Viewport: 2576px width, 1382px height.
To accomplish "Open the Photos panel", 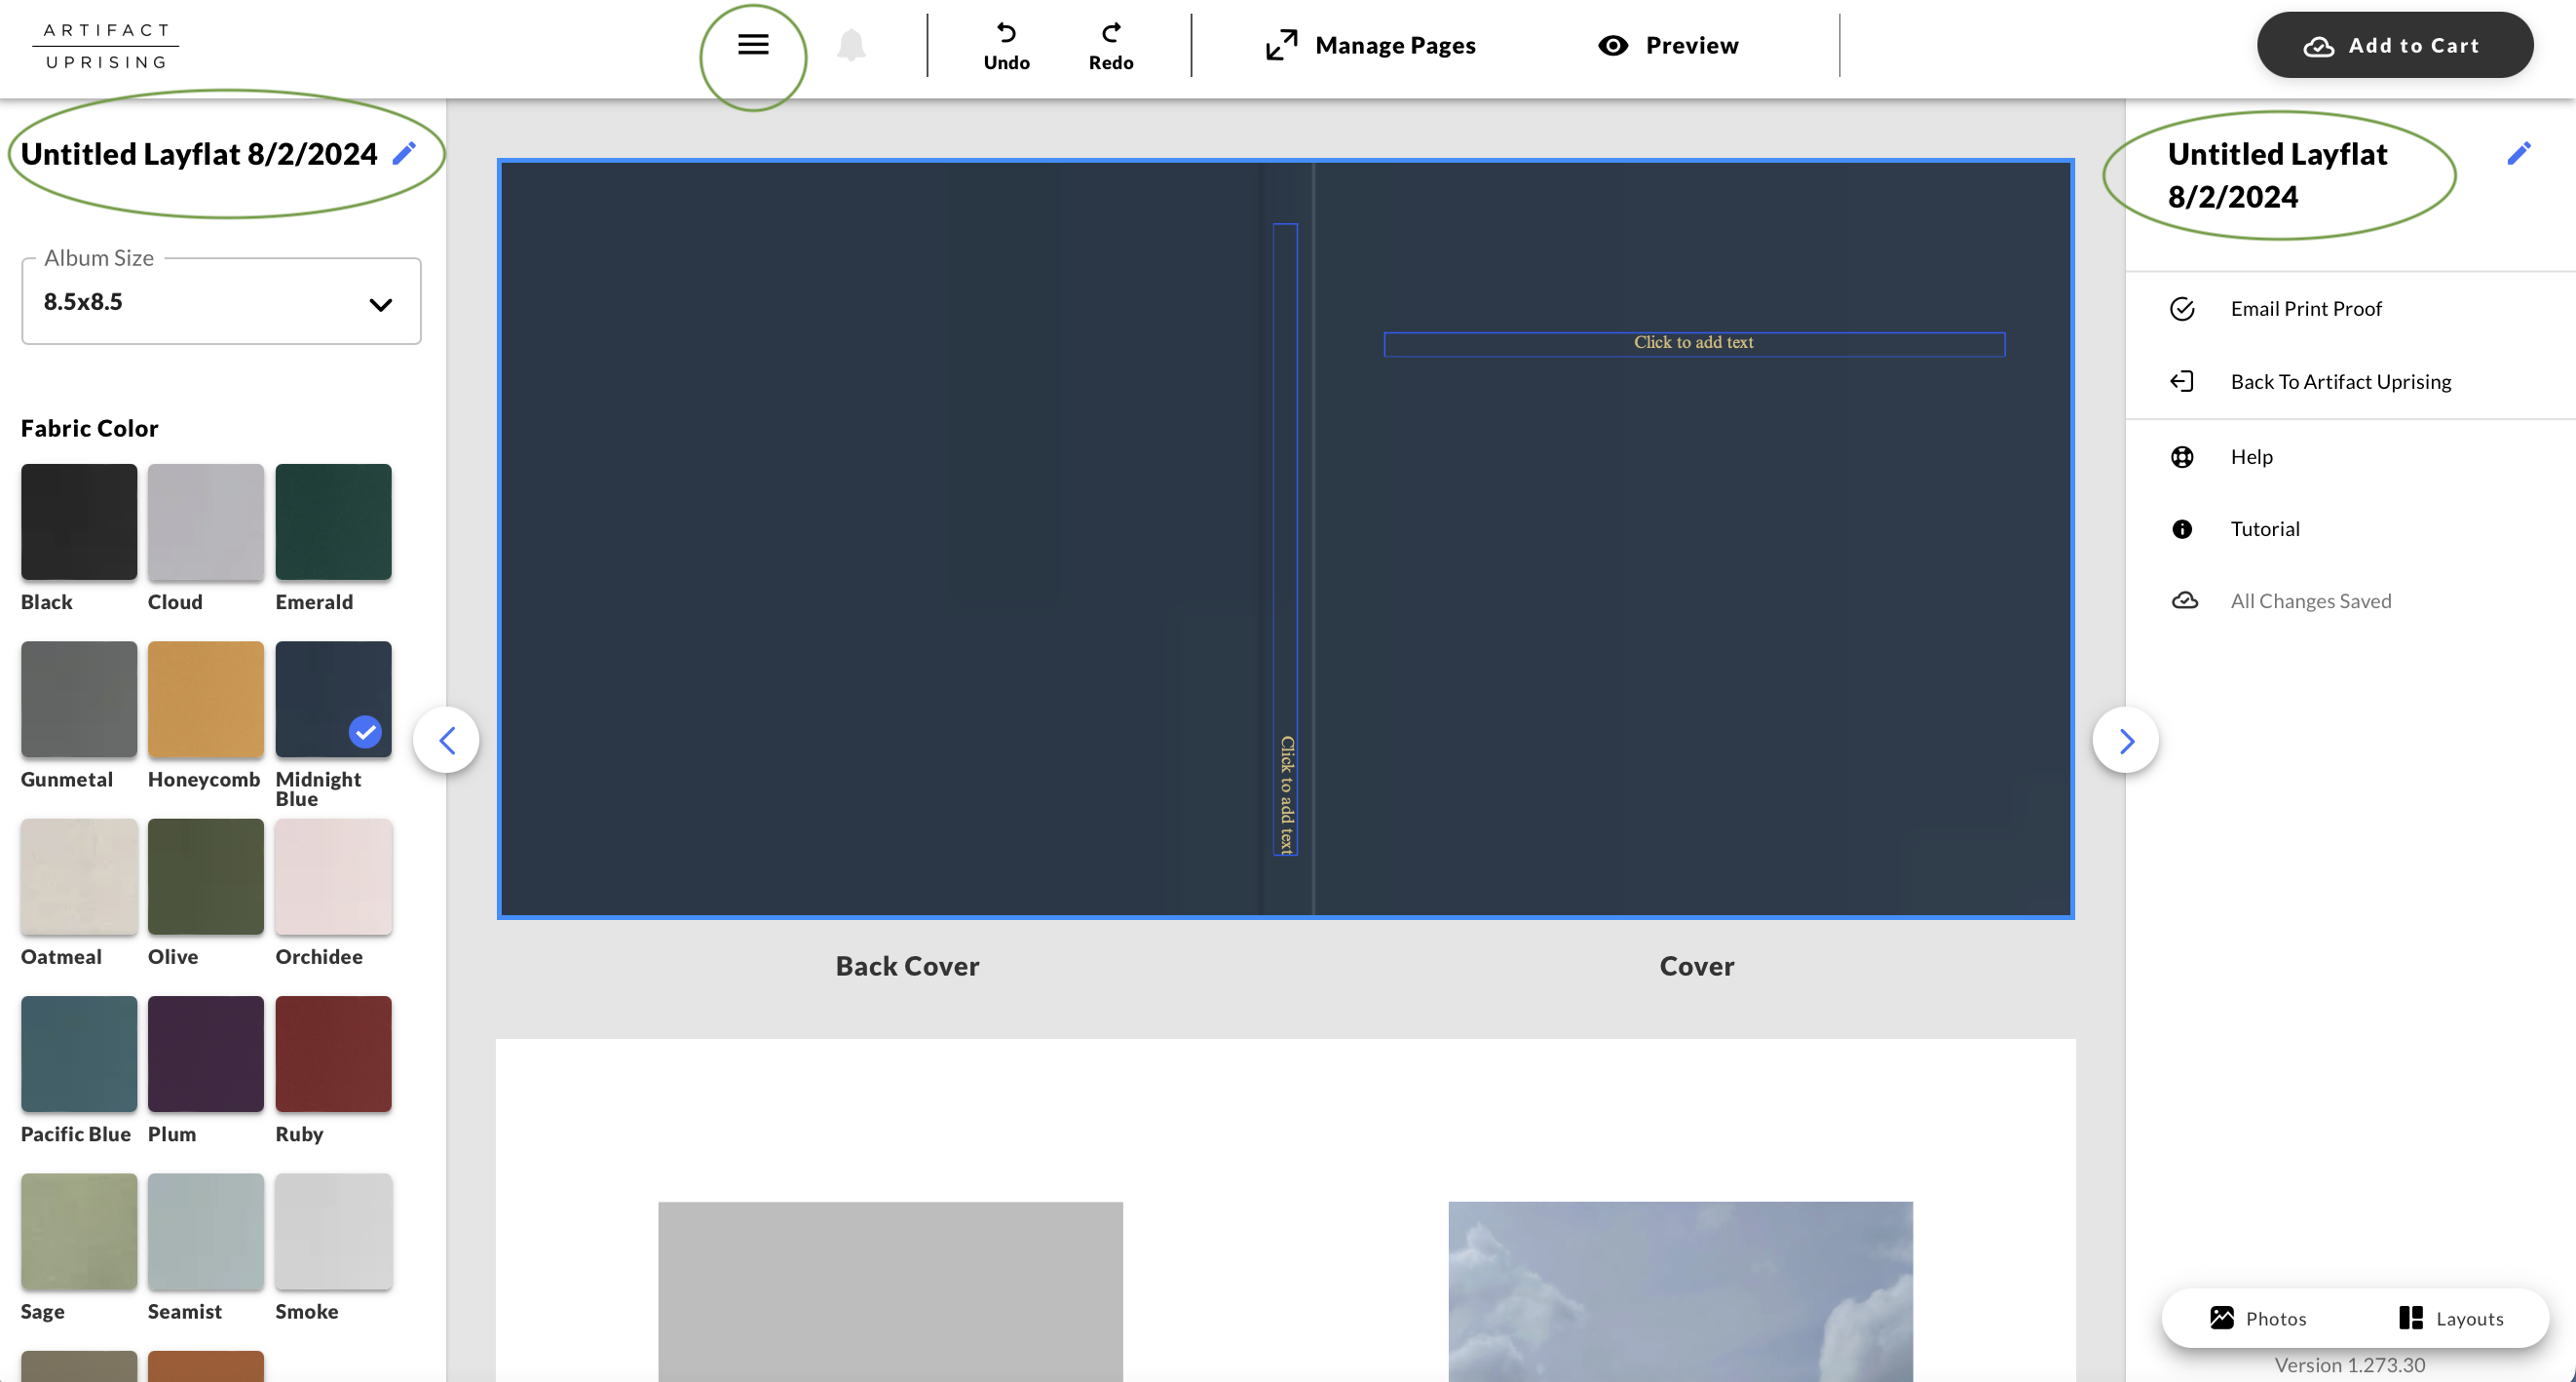I will click(x=2258, y=1318).
